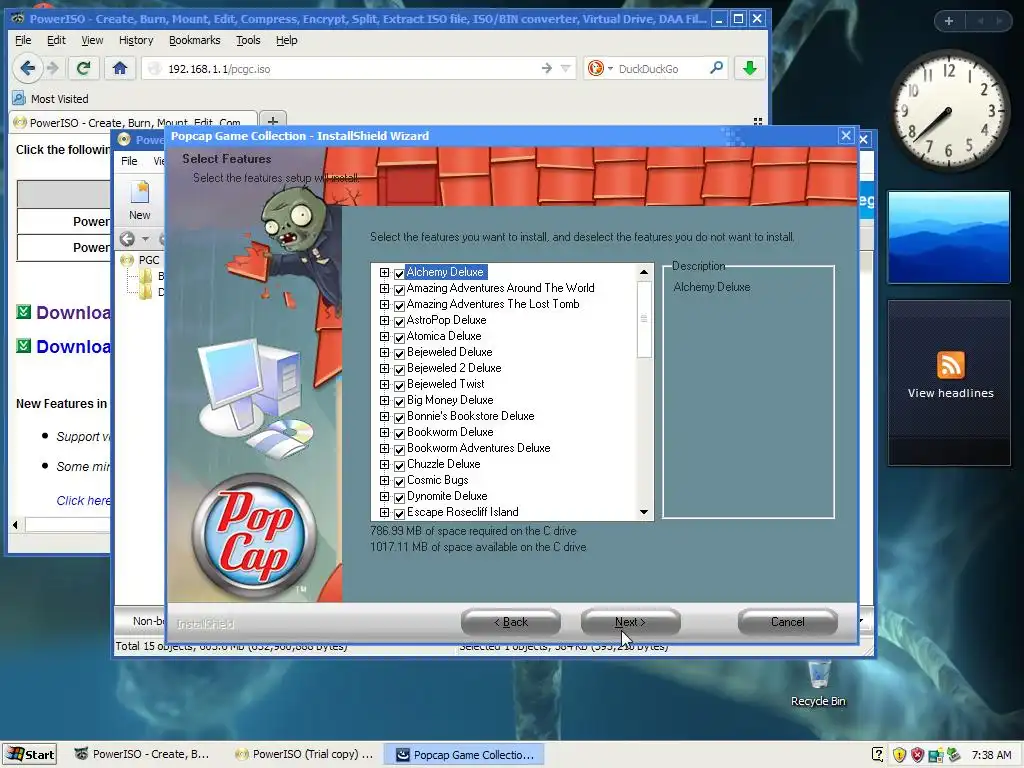The width and height of the screenshot is (1024, 768).
Task: Click the yellow security shield tray icon
Action: tap(899, 755)
